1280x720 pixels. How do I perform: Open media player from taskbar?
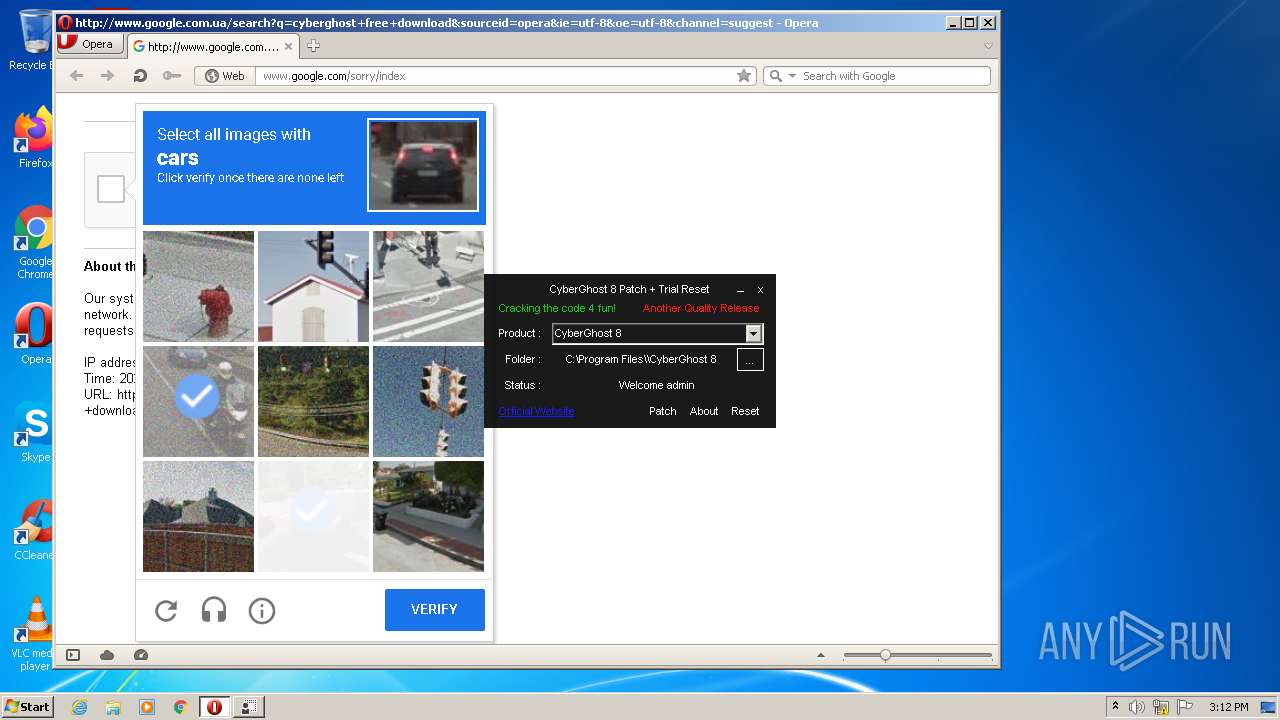coord(147,707)
